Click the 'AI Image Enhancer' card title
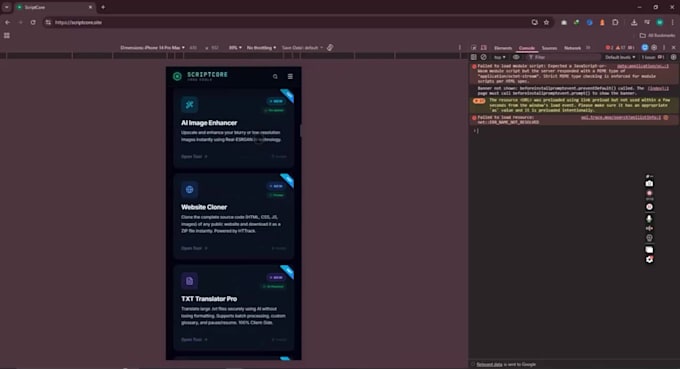Image resolution: width=680 pixels, height=369 pixels. (x=209, y=123)
